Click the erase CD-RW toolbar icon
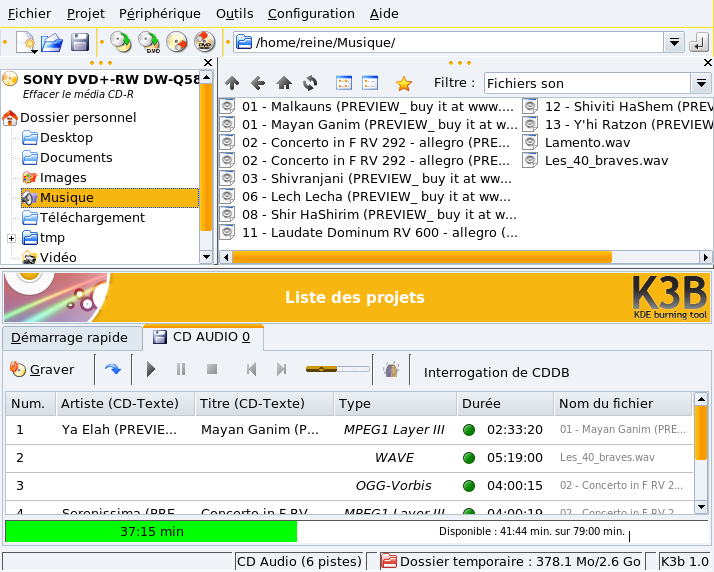This screenshot has width=714, height=572. (177, 42)
